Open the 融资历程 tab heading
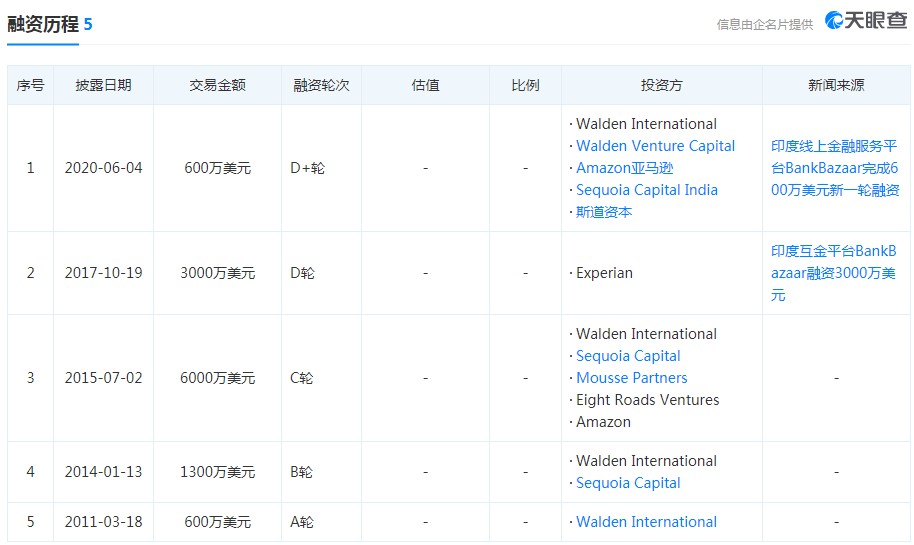914x545 pixels. [43, 24]
